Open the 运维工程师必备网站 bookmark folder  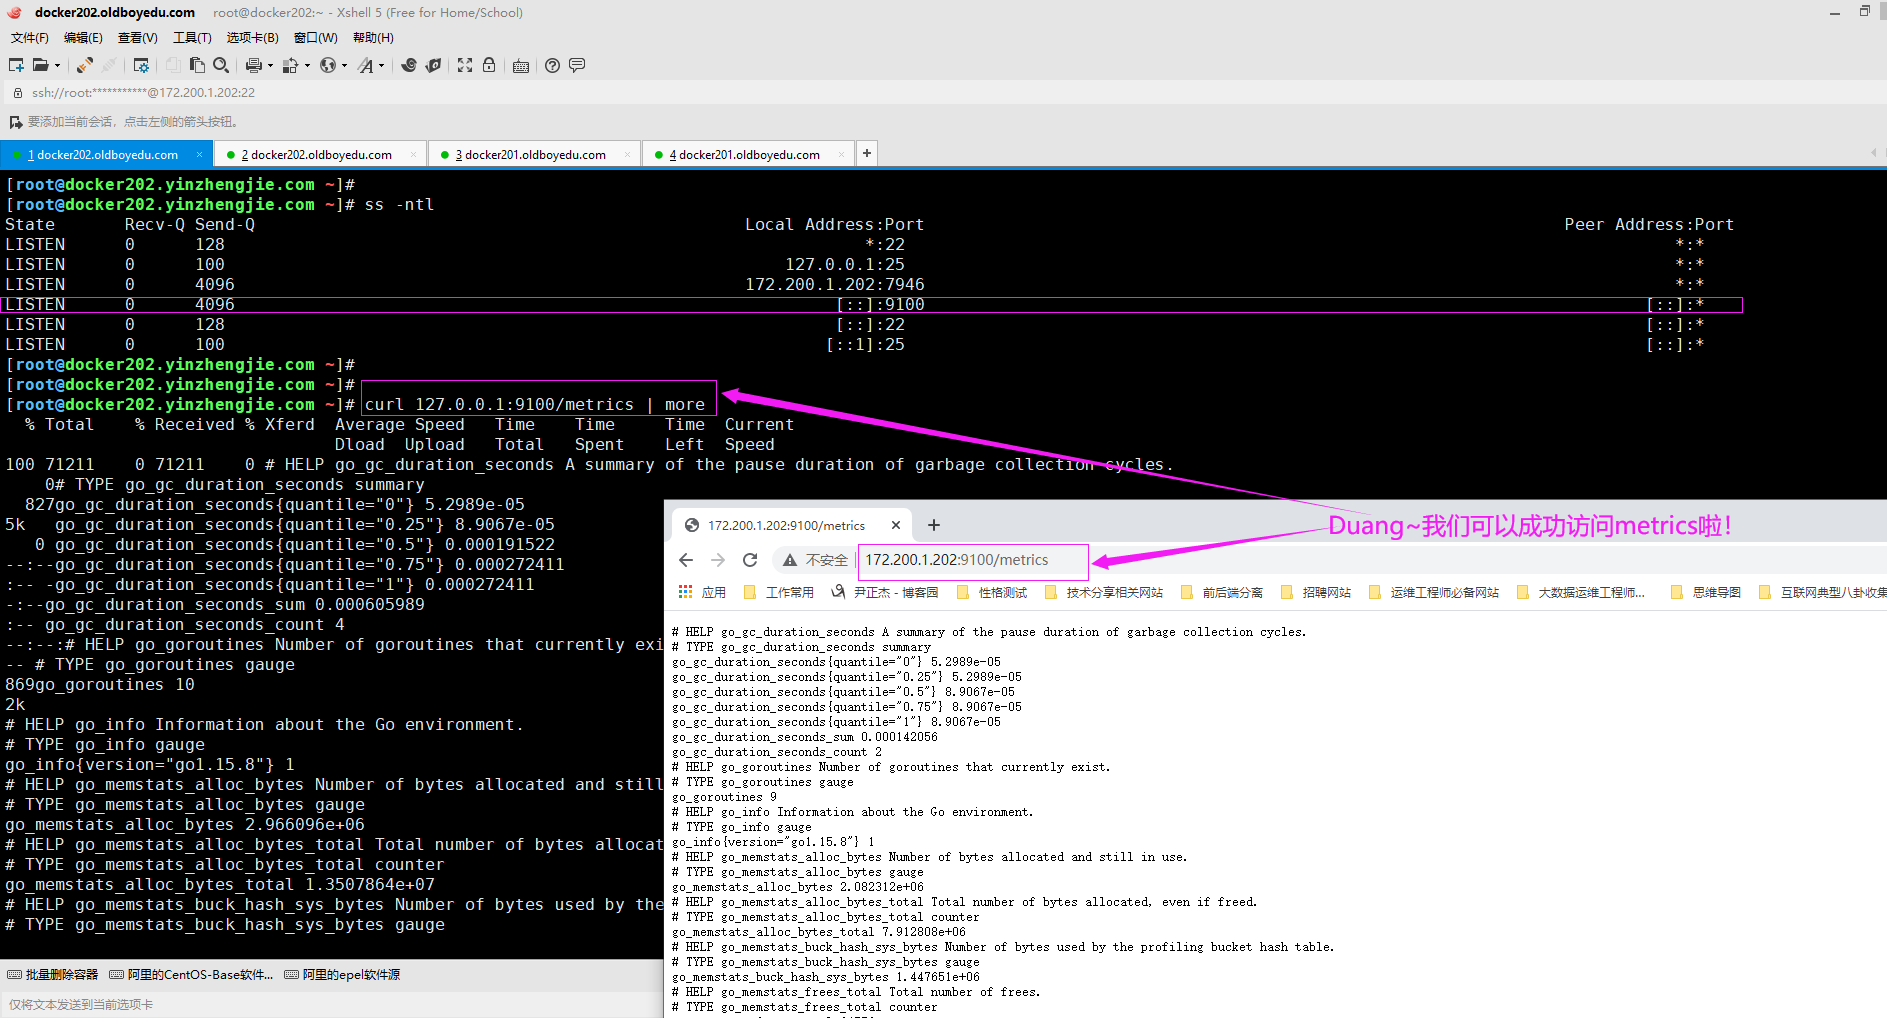(1434, 593)
